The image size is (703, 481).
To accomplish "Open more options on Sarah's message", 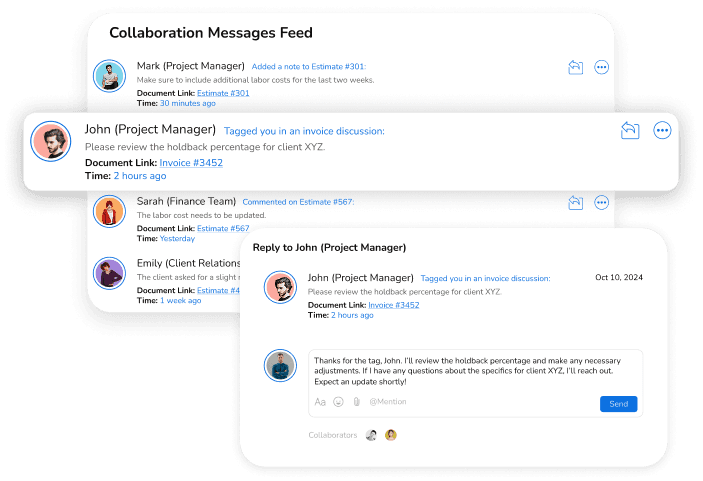I will [601, 203].
